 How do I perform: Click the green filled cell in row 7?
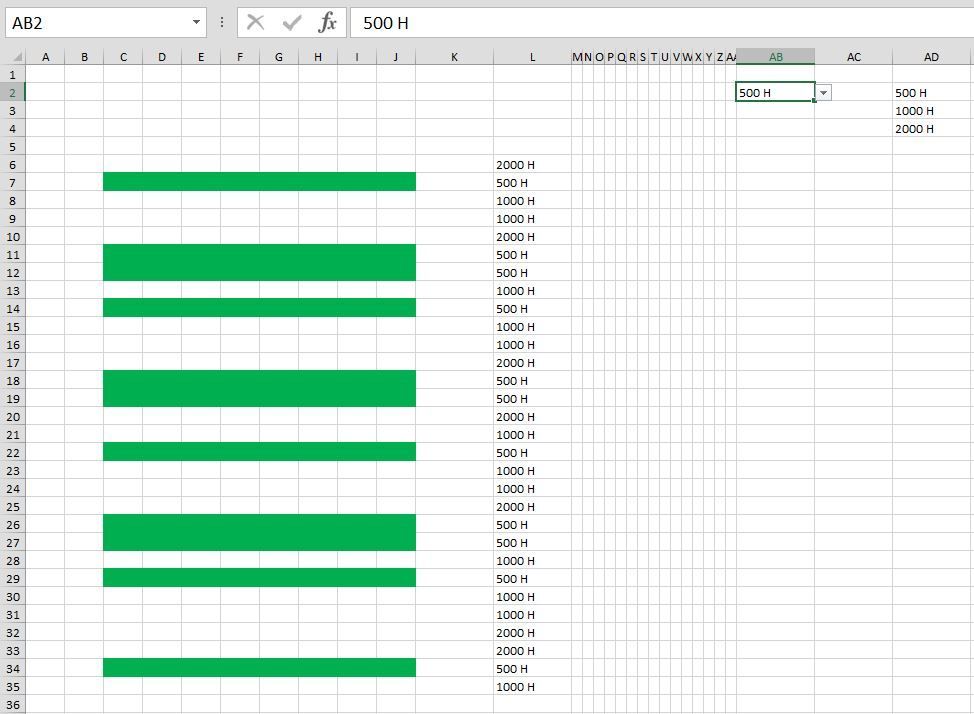click(x=259, y=181)
